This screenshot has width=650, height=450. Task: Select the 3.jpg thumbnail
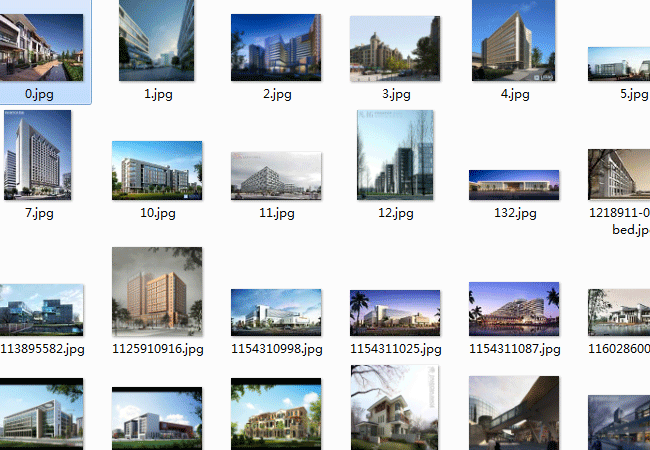(x=395, y=49)
